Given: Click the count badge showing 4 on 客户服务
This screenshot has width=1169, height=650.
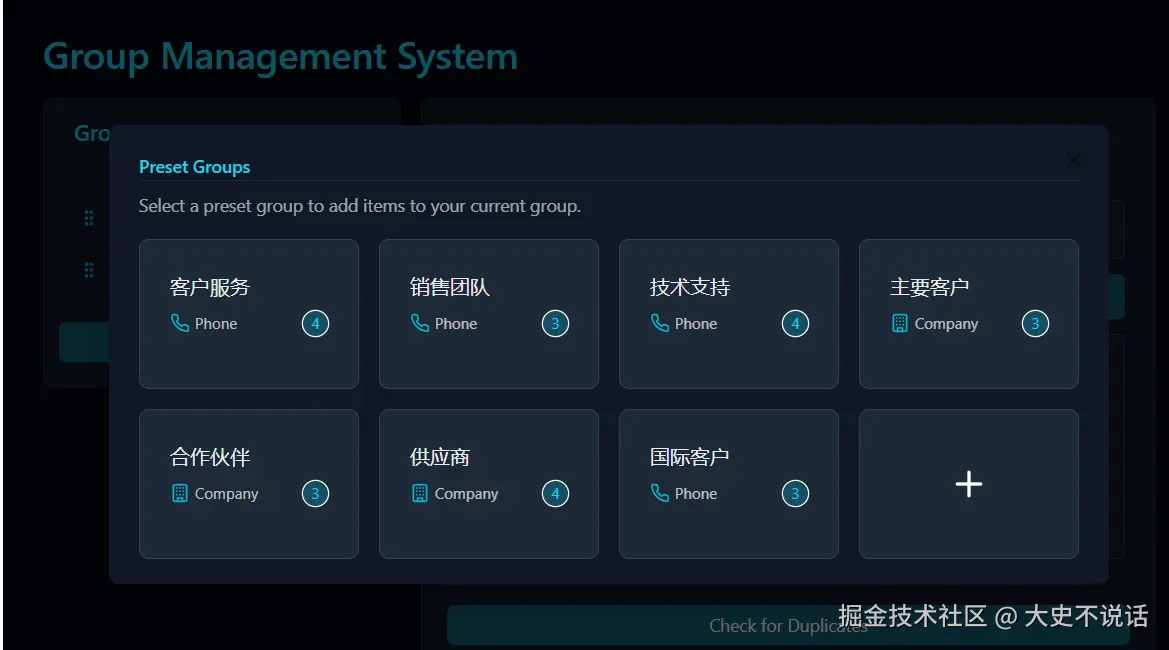Looking at the screenshot, I should (316, 323).
